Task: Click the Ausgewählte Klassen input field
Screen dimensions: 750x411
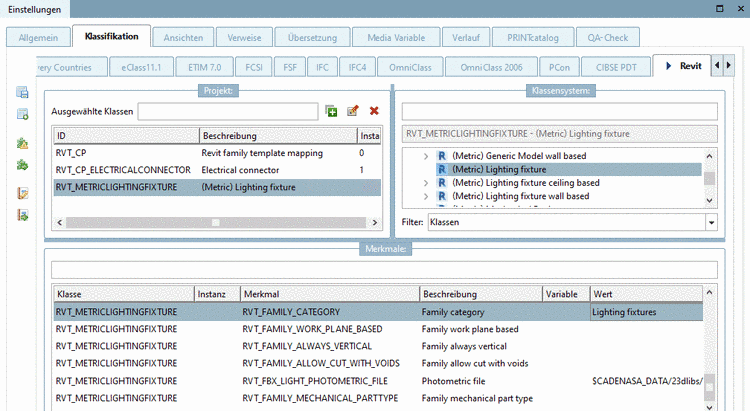Action: click(228, 111)
